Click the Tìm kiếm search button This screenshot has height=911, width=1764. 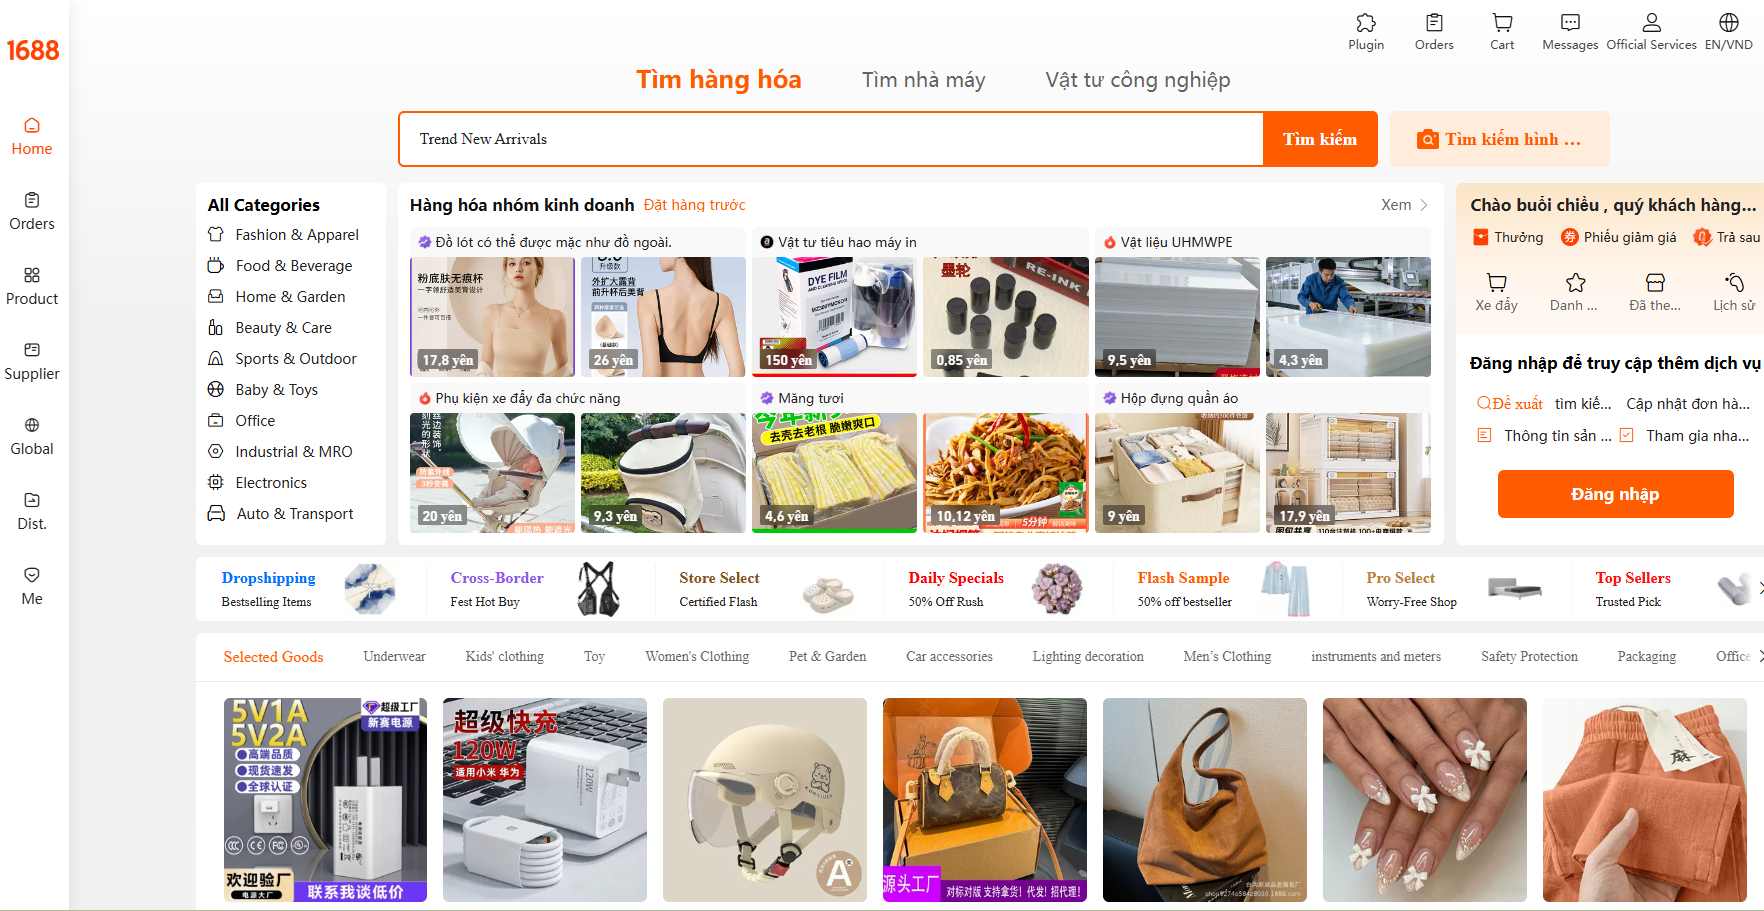click(1320, 139)
